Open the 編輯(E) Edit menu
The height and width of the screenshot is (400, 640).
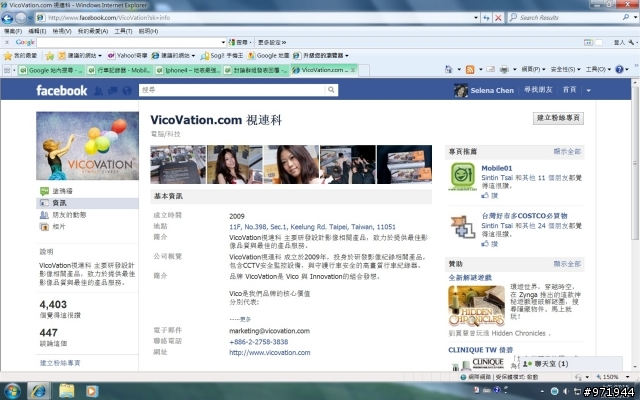[37, 31]
